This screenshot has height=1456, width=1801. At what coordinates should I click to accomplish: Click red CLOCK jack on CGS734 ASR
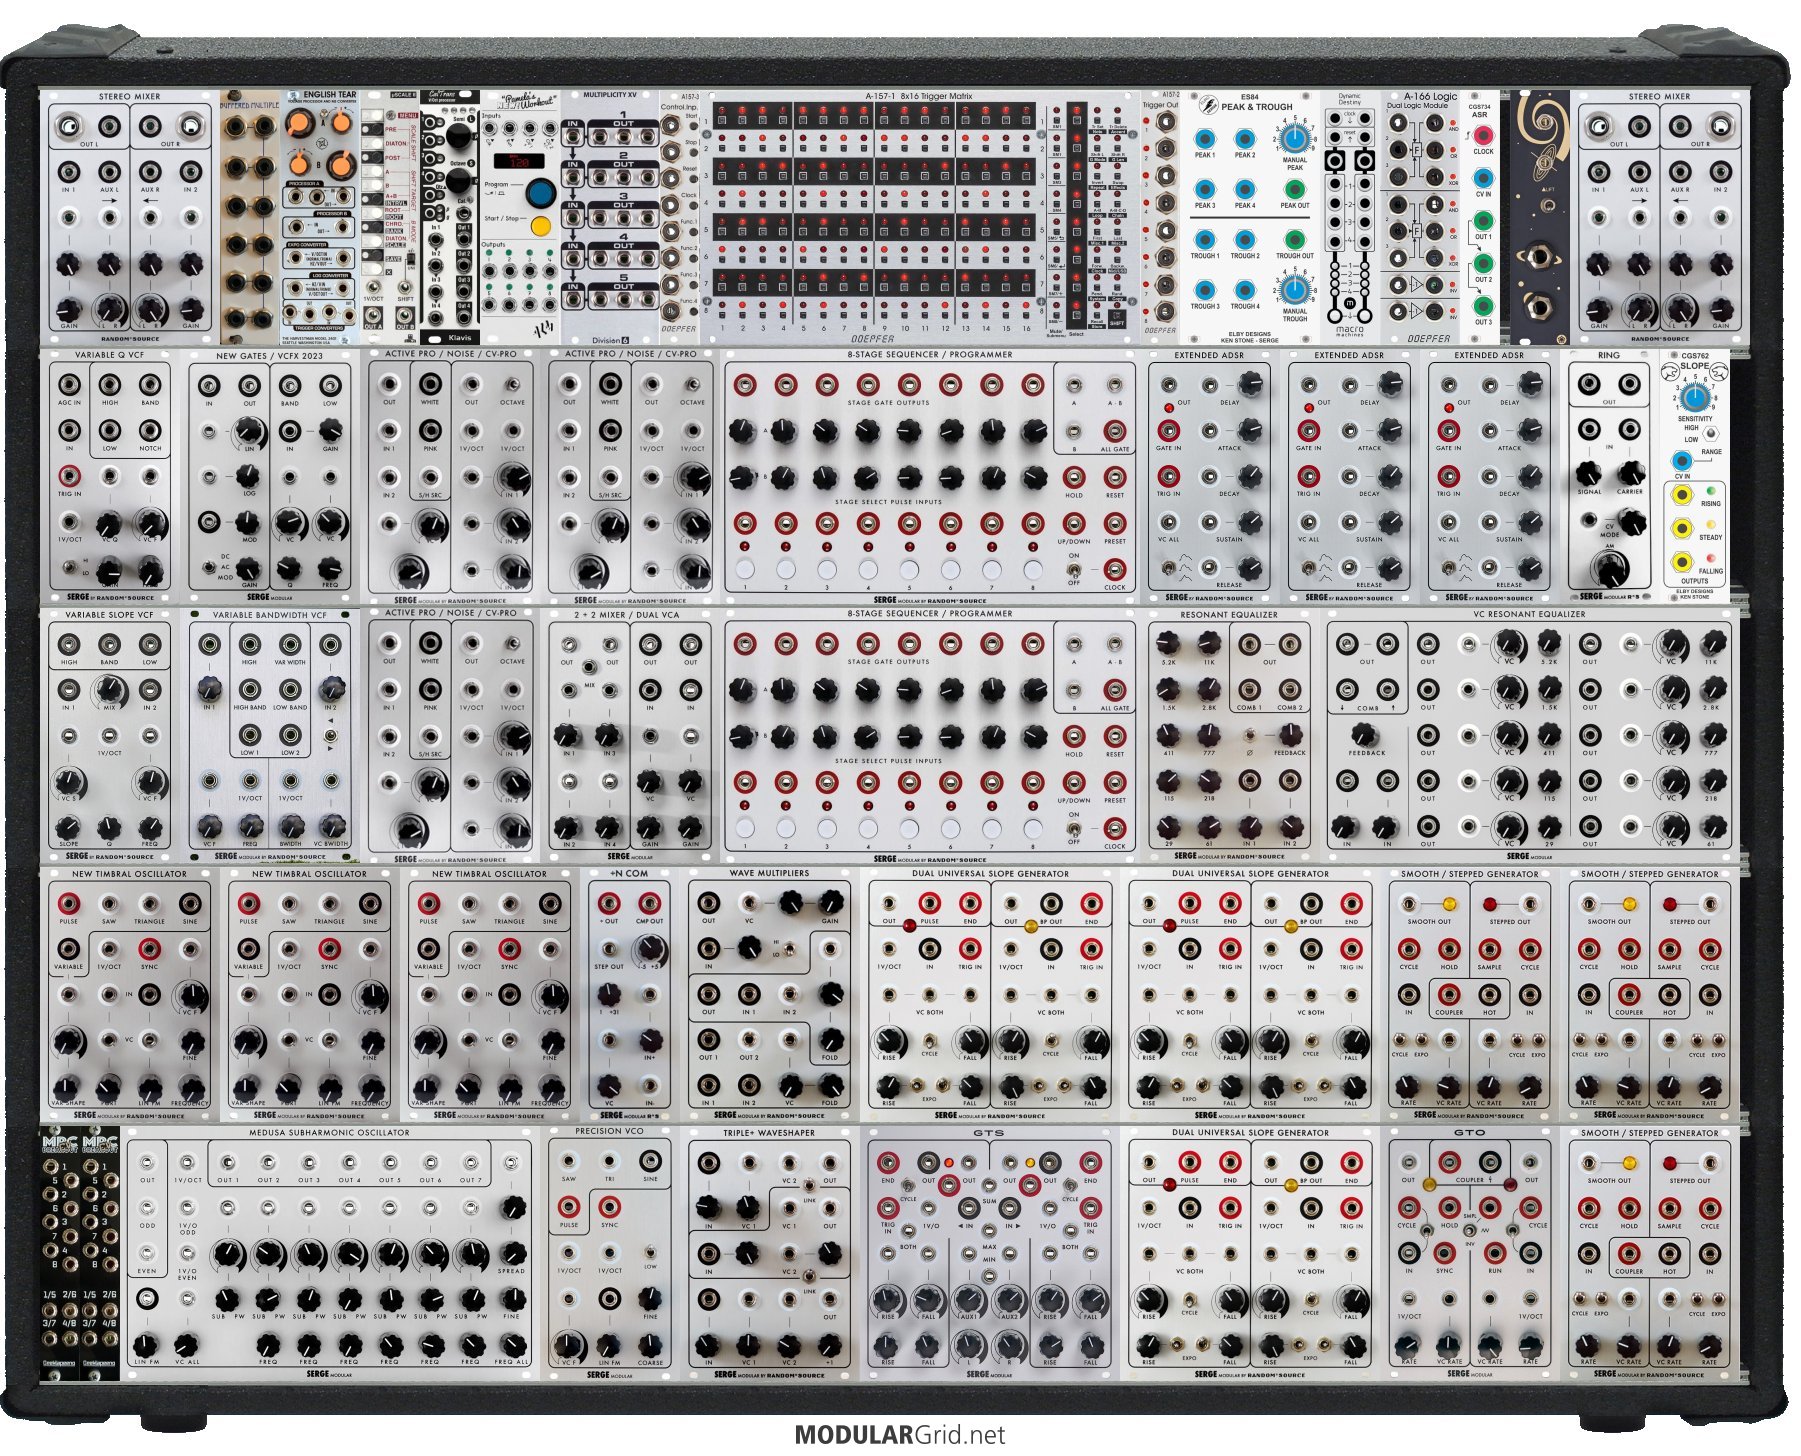pyautogui.click(x=1483, y=135)
